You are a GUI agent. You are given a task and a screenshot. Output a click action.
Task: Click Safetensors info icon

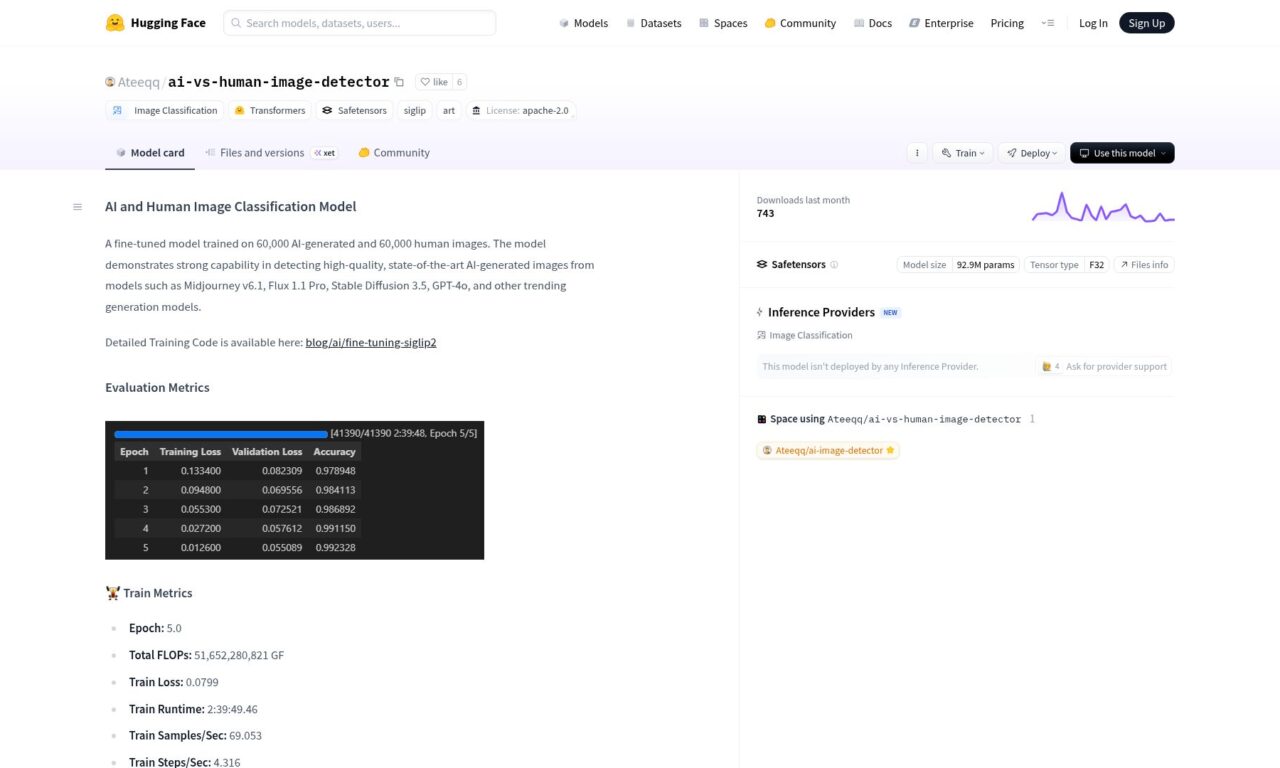tap(834, 265)
